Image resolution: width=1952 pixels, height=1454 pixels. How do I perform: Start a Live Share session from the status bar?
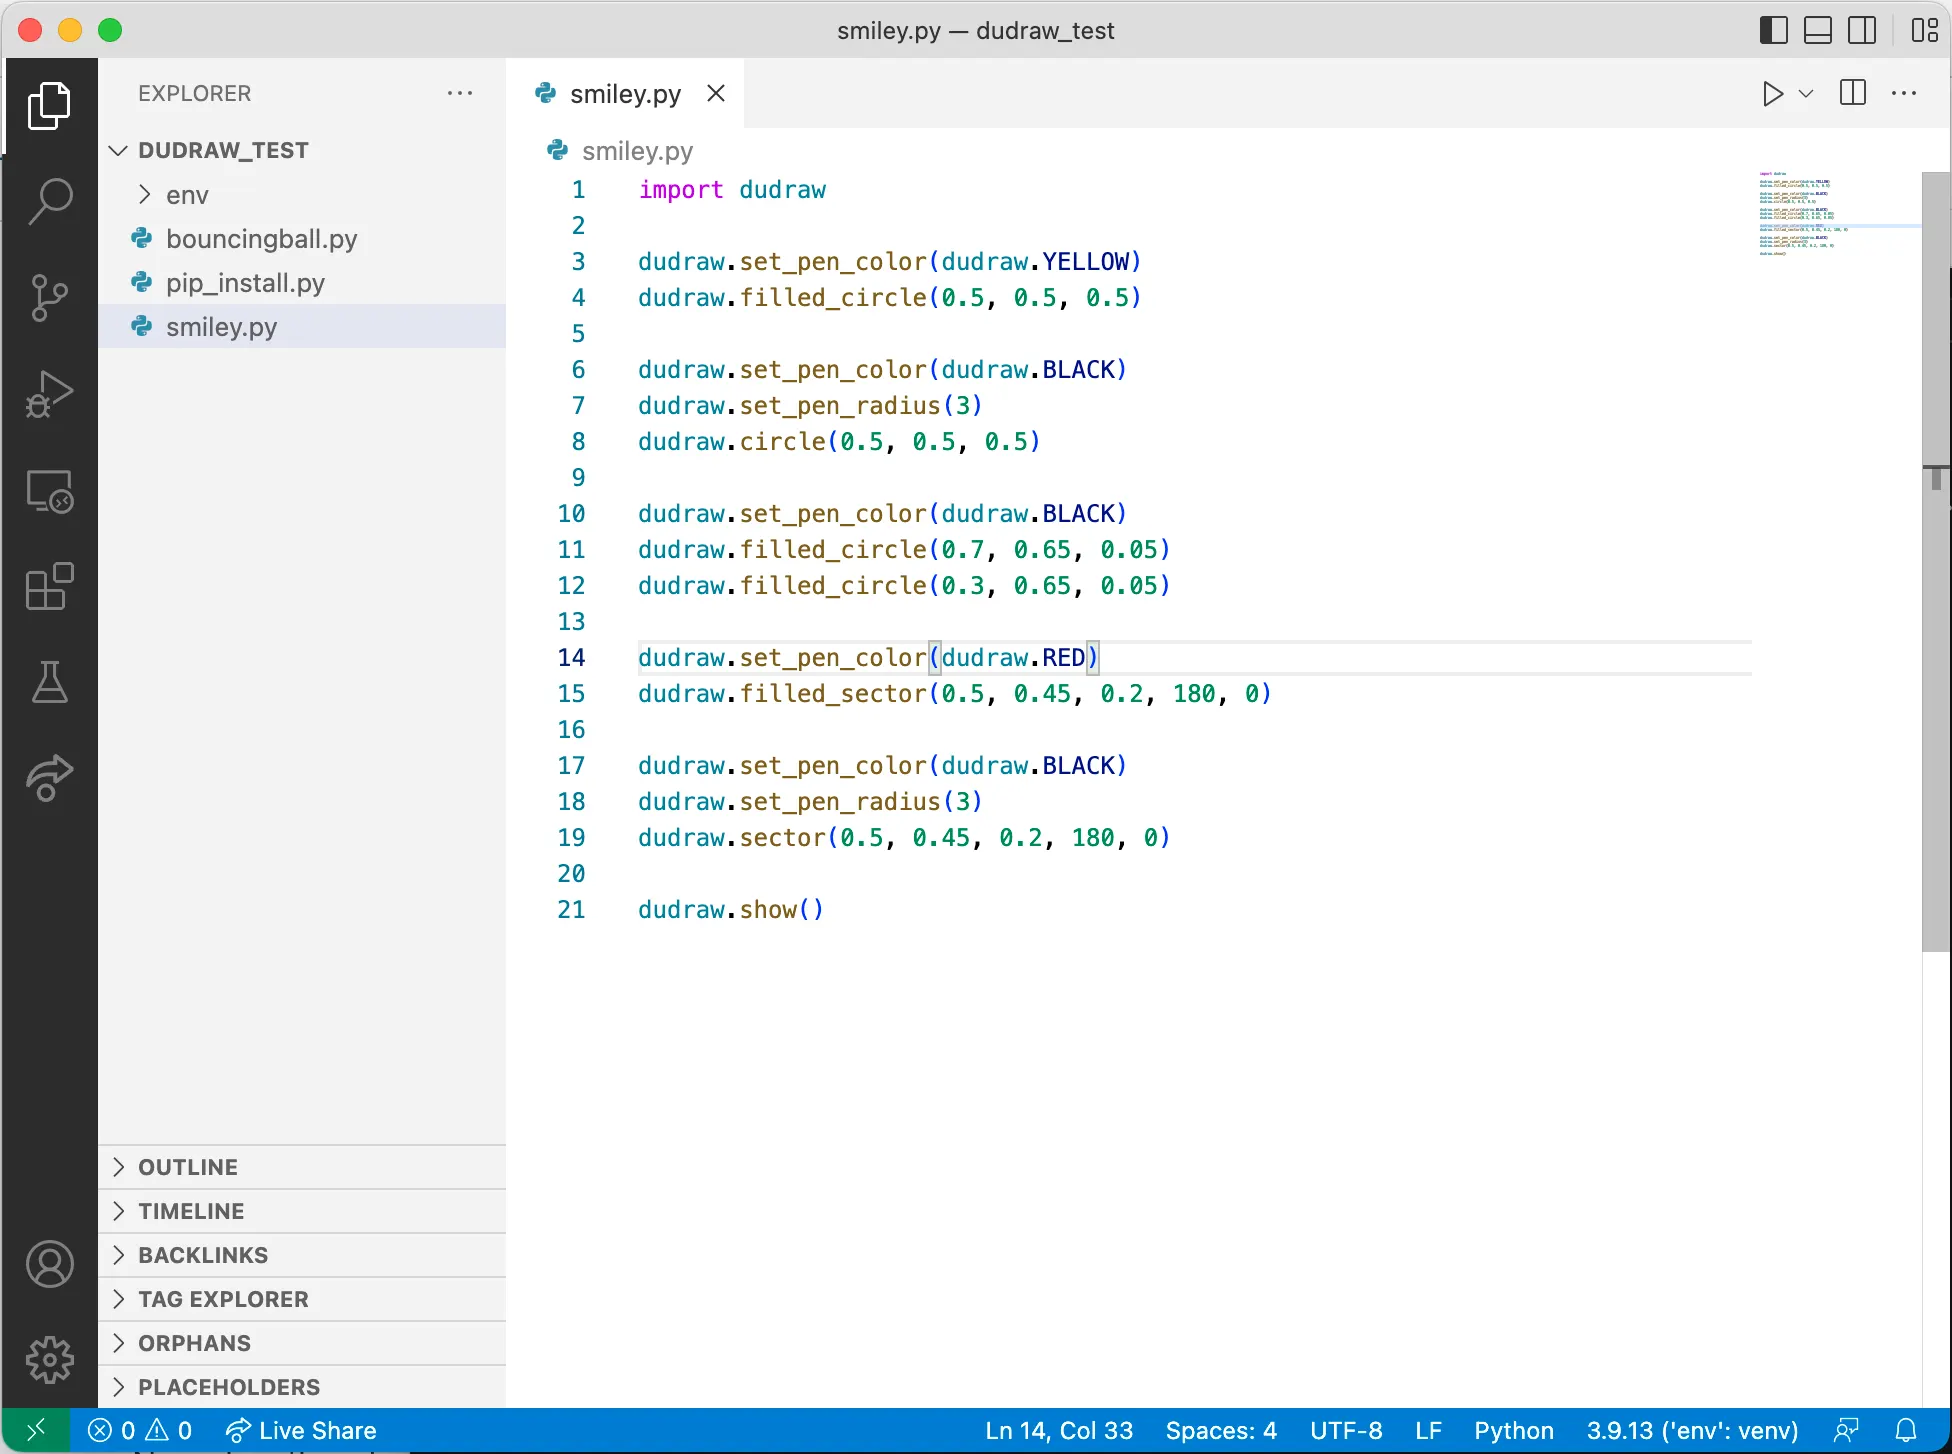pos(300,1430)
